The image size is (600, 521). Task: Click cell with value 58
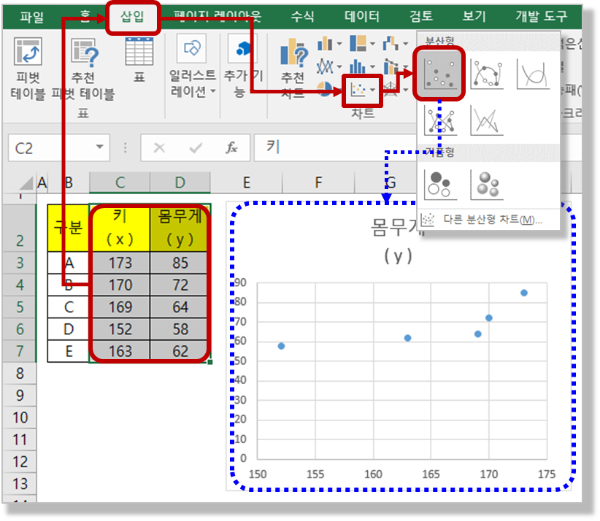pos(180,329)
